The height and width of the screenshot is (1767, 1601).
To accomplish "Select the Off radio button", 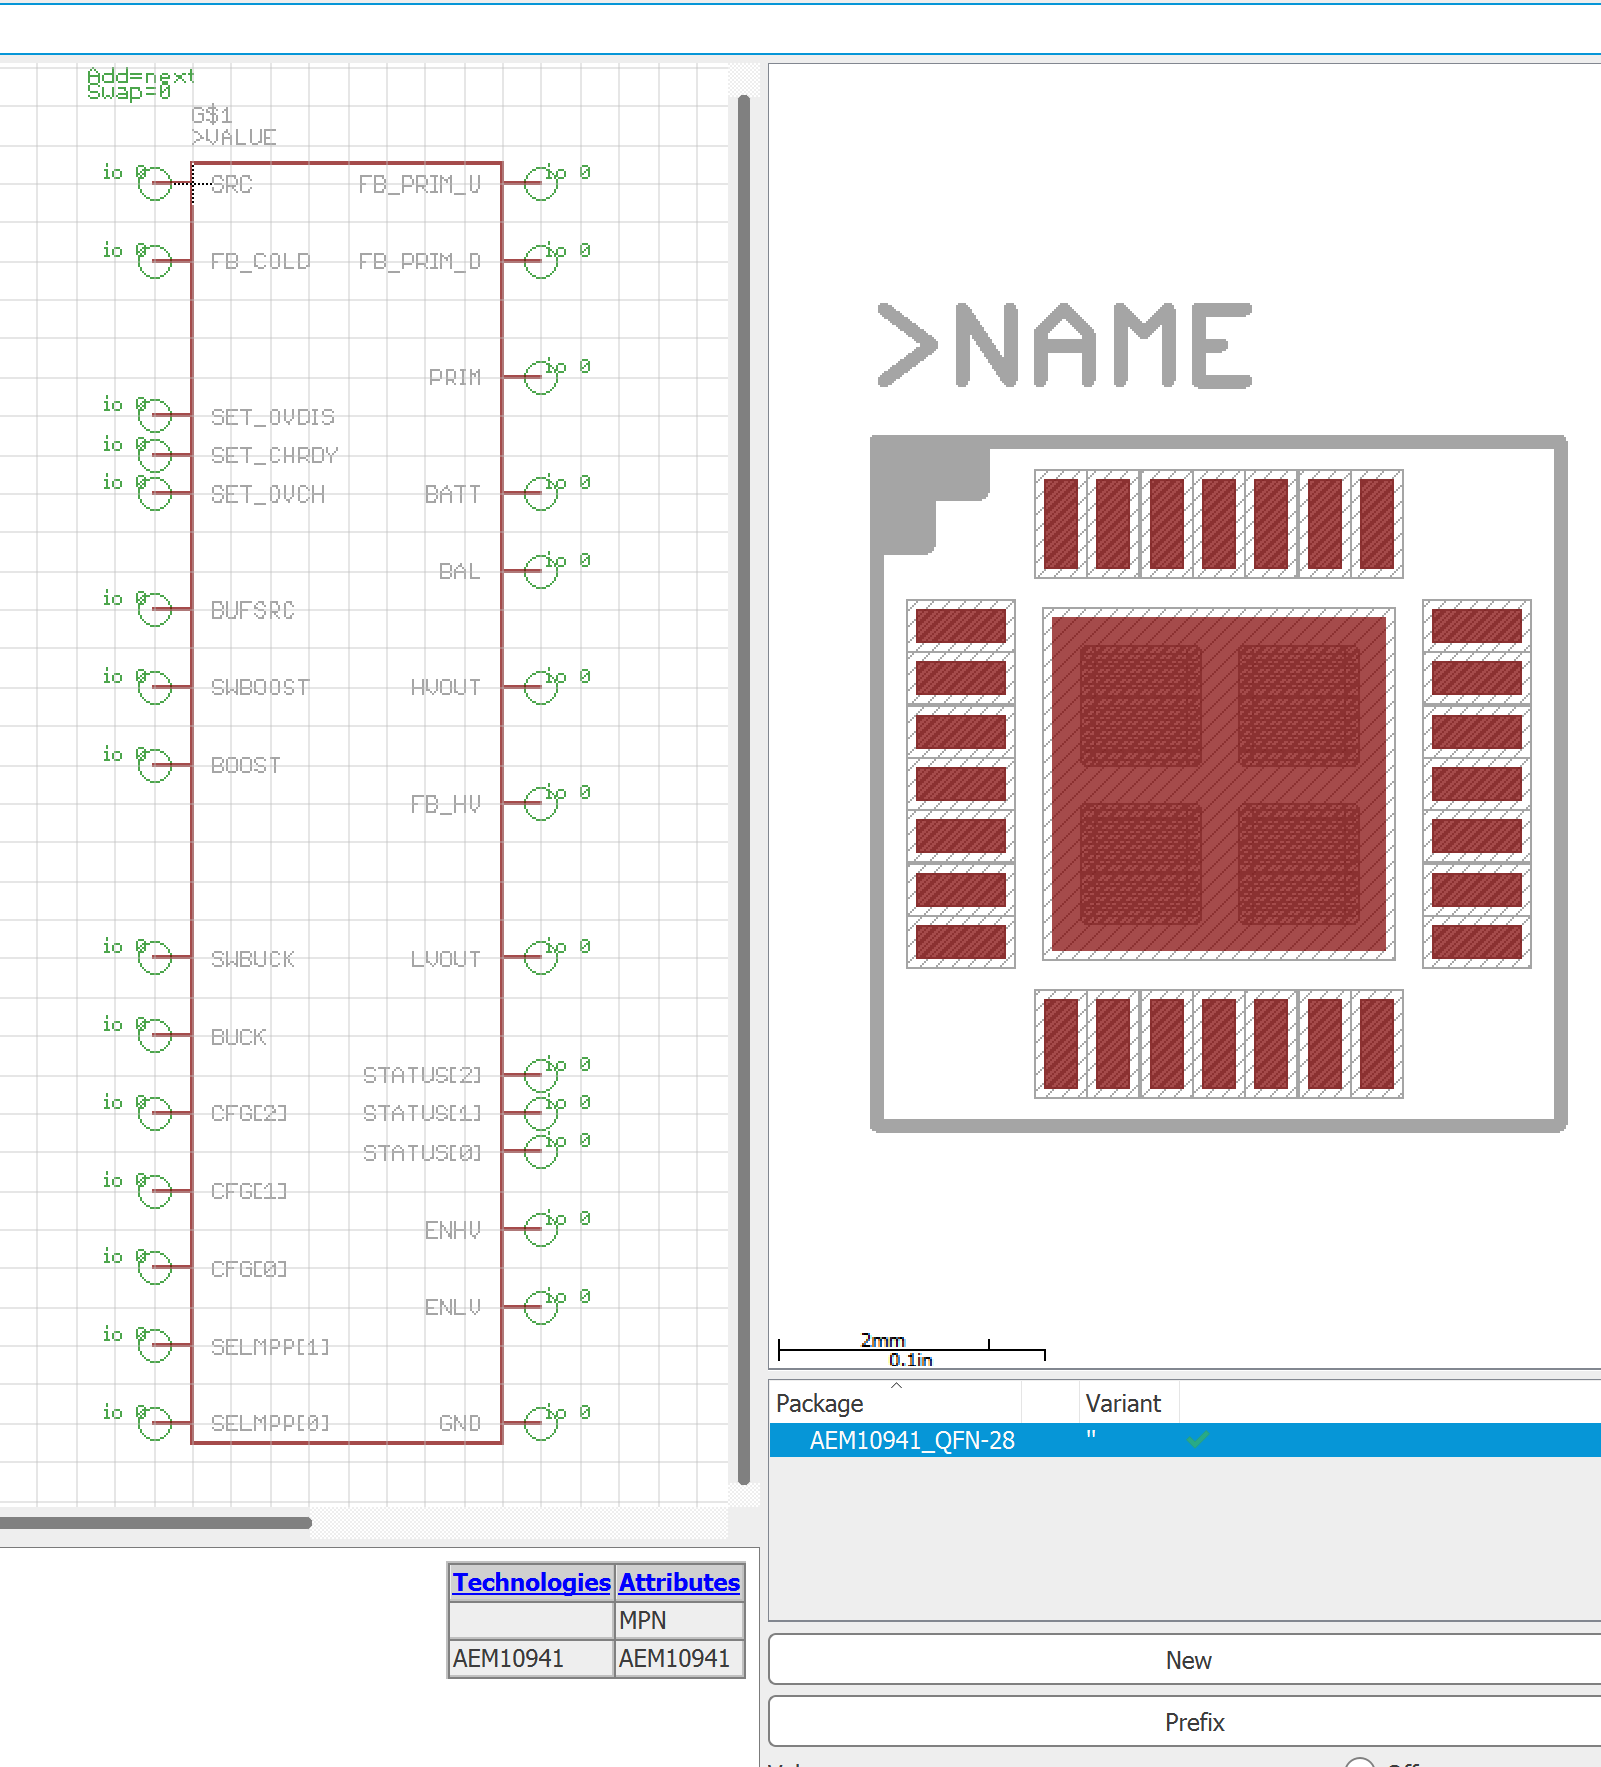I will [x=1359, y=1762].
